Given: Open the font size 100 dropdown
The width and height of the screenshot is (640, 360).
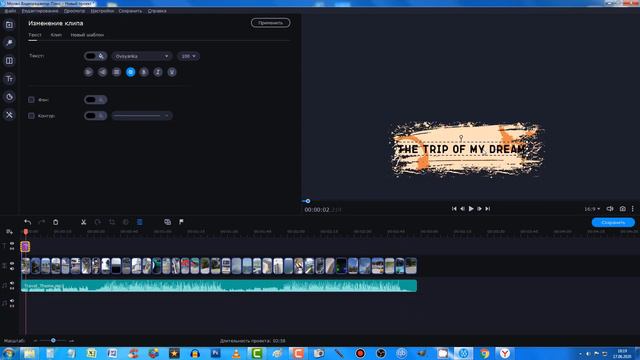Looking at the screenshot, I should [189, 56].
